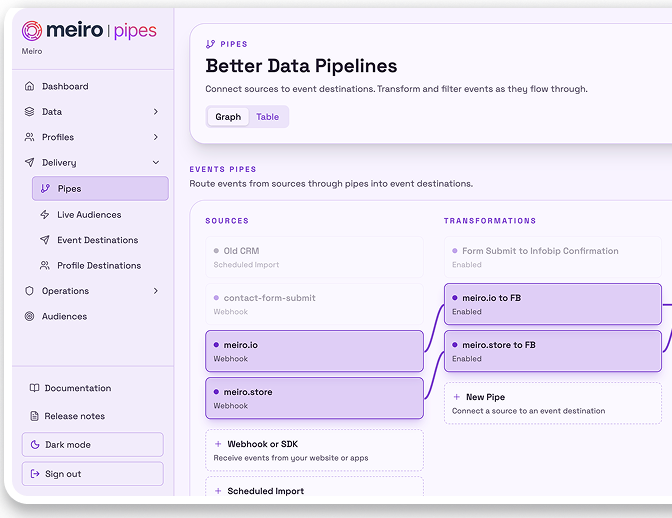
Task: Switch to the Graph view tab
Action: (228, 117)
